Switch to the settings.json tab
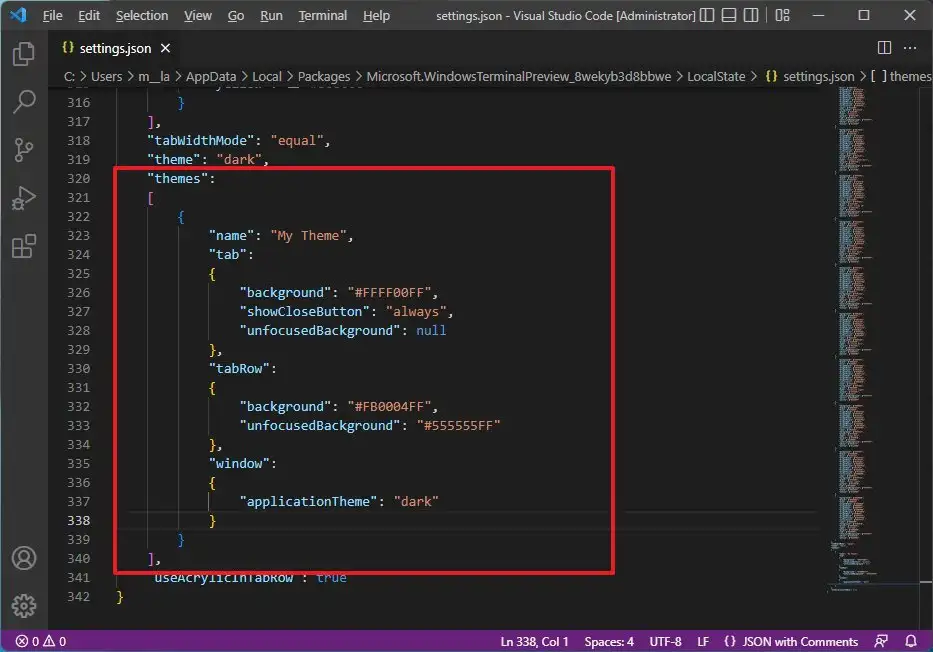This screenshot has width=933, height=652. pyautogui.click(x=110, y=47)
